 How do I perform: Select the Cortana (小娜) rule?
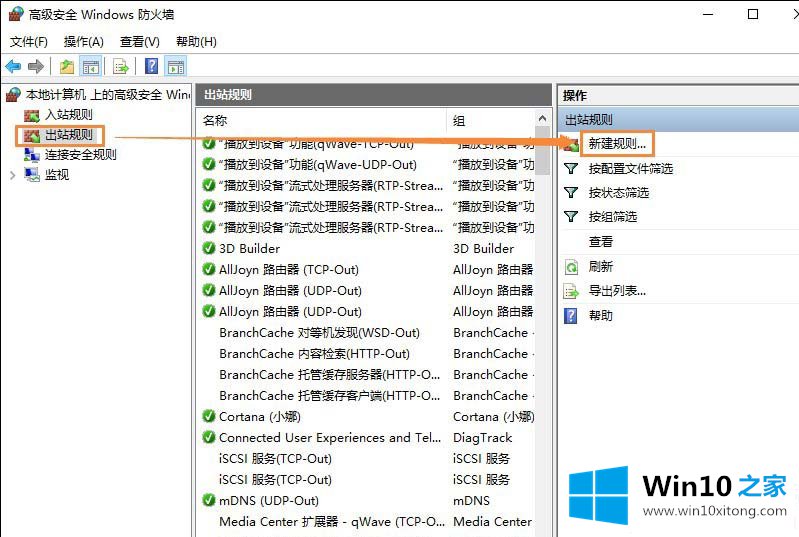point(260,417)
